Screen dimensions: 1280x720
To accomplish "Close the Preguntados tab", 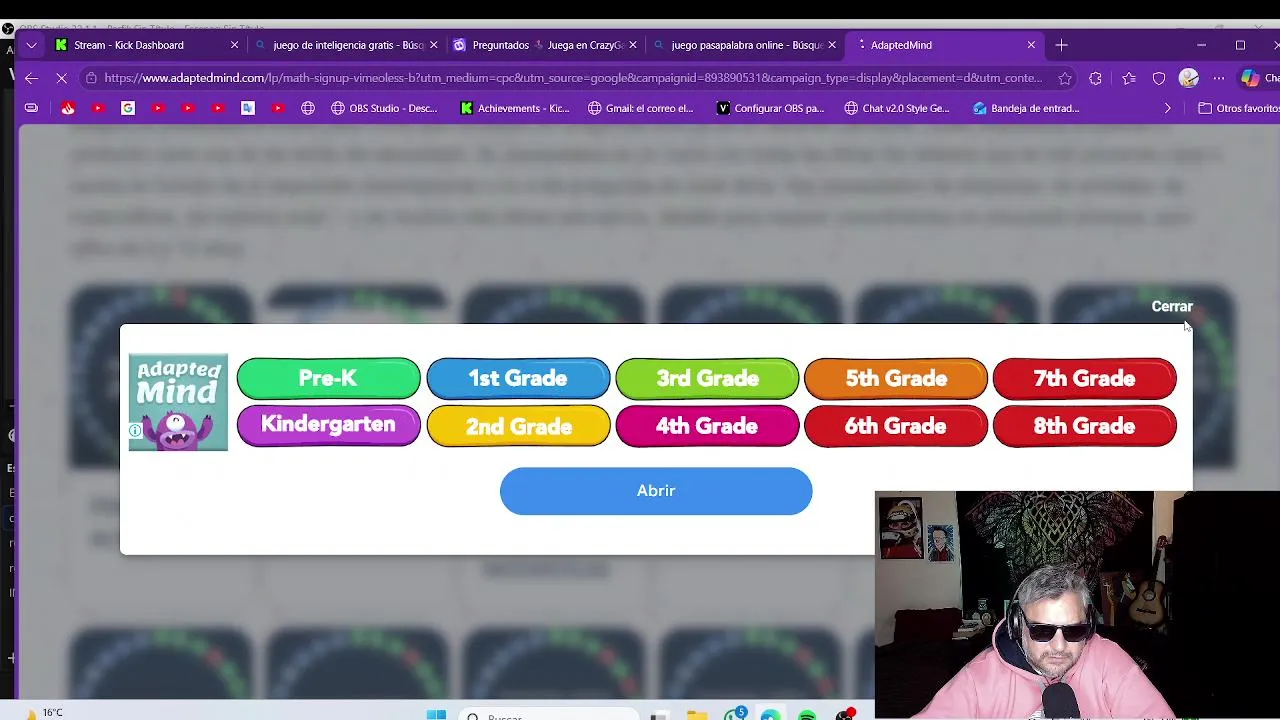I will coord(633,45).
